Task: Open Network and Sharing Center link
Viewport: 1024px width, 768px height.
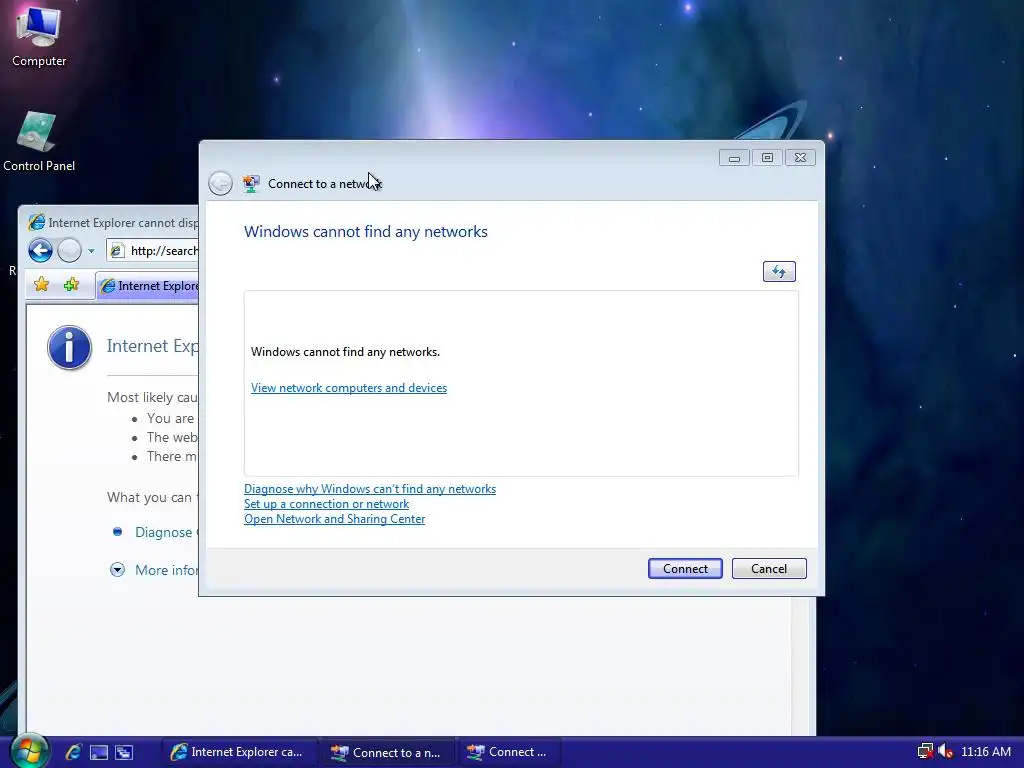Action: coord(334,519)
